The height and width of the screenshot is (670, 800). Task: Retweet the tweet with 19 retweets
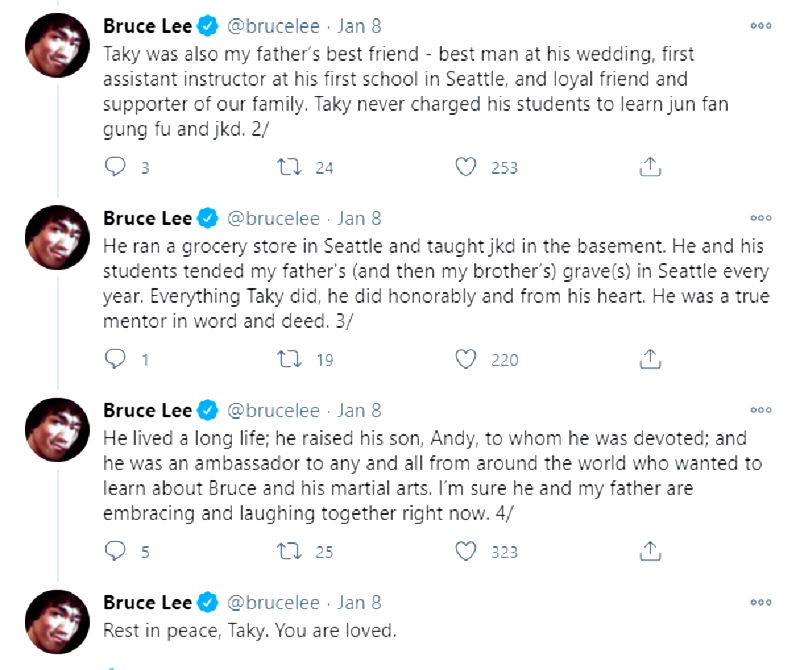pyautogui.click(x=288, y=359)
